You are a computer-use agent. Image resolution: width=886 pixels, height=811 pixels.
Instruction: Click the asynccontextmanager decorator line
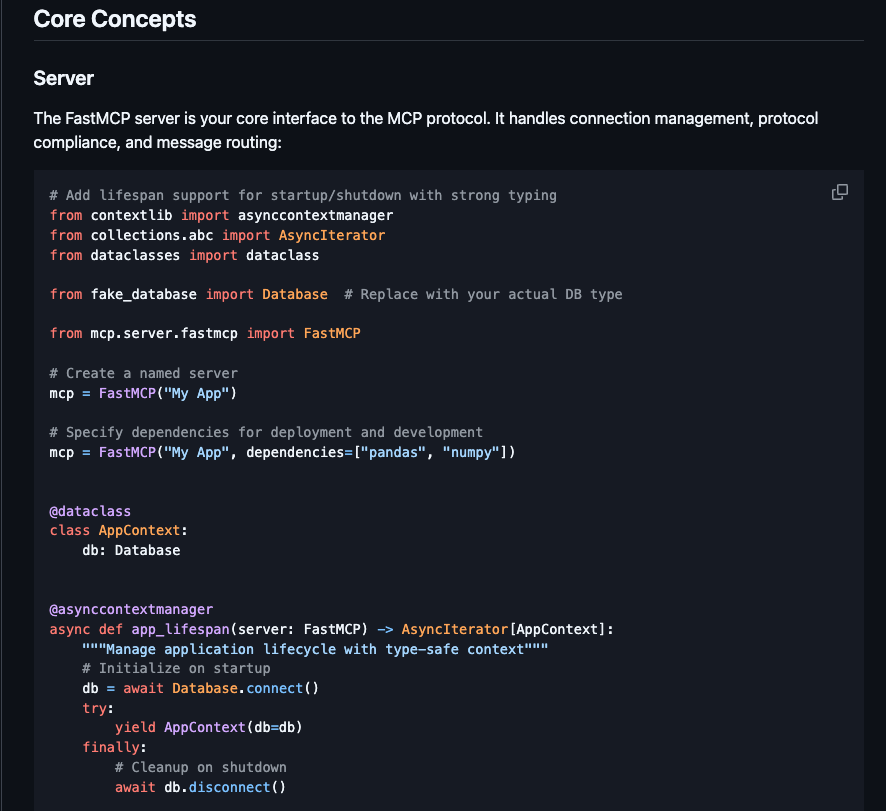click(132, 609)
